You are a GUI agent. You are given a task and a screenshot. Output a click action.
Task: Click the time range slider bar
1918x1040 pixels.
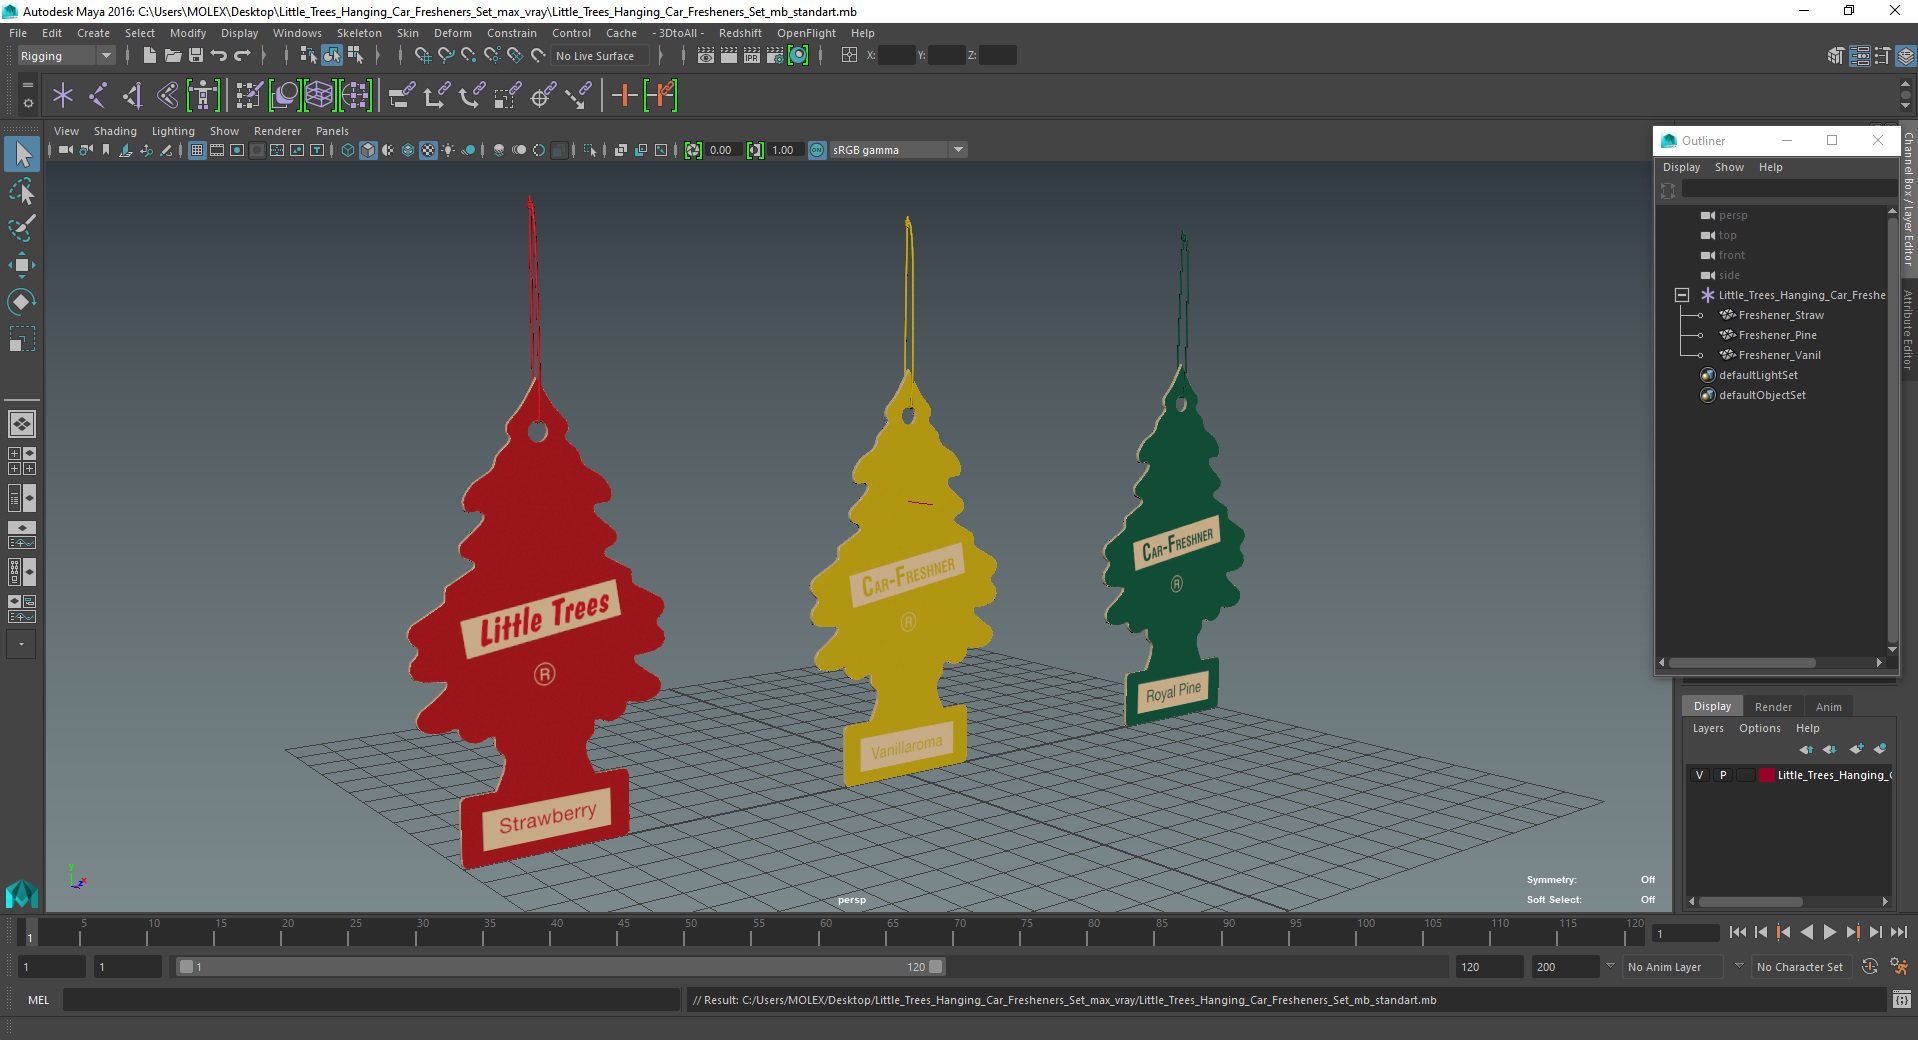(x=560, y=966)
